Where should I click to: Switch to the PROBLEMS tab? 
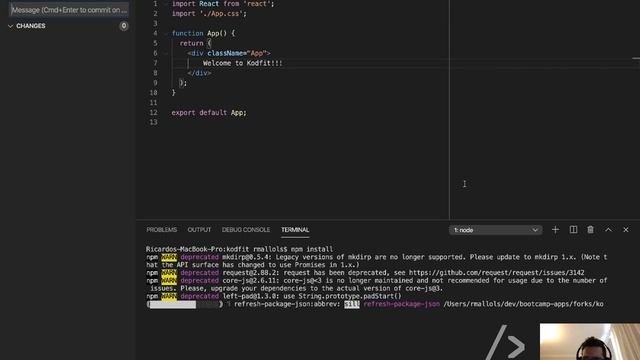point(162,230)
